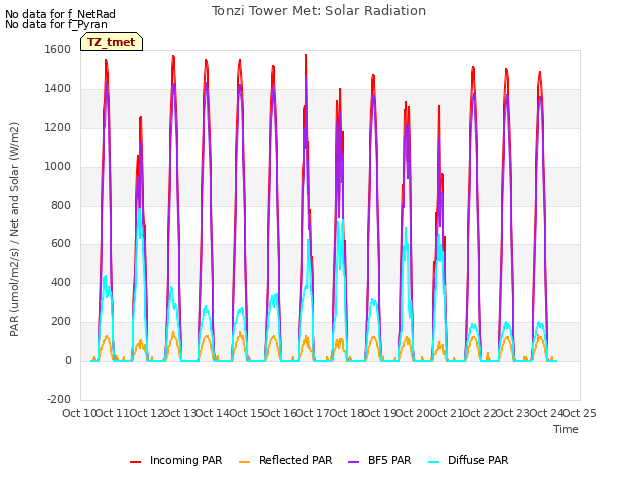Click the Diffuse PAR legend label
The image size is (640, 480).
(478, 460)
